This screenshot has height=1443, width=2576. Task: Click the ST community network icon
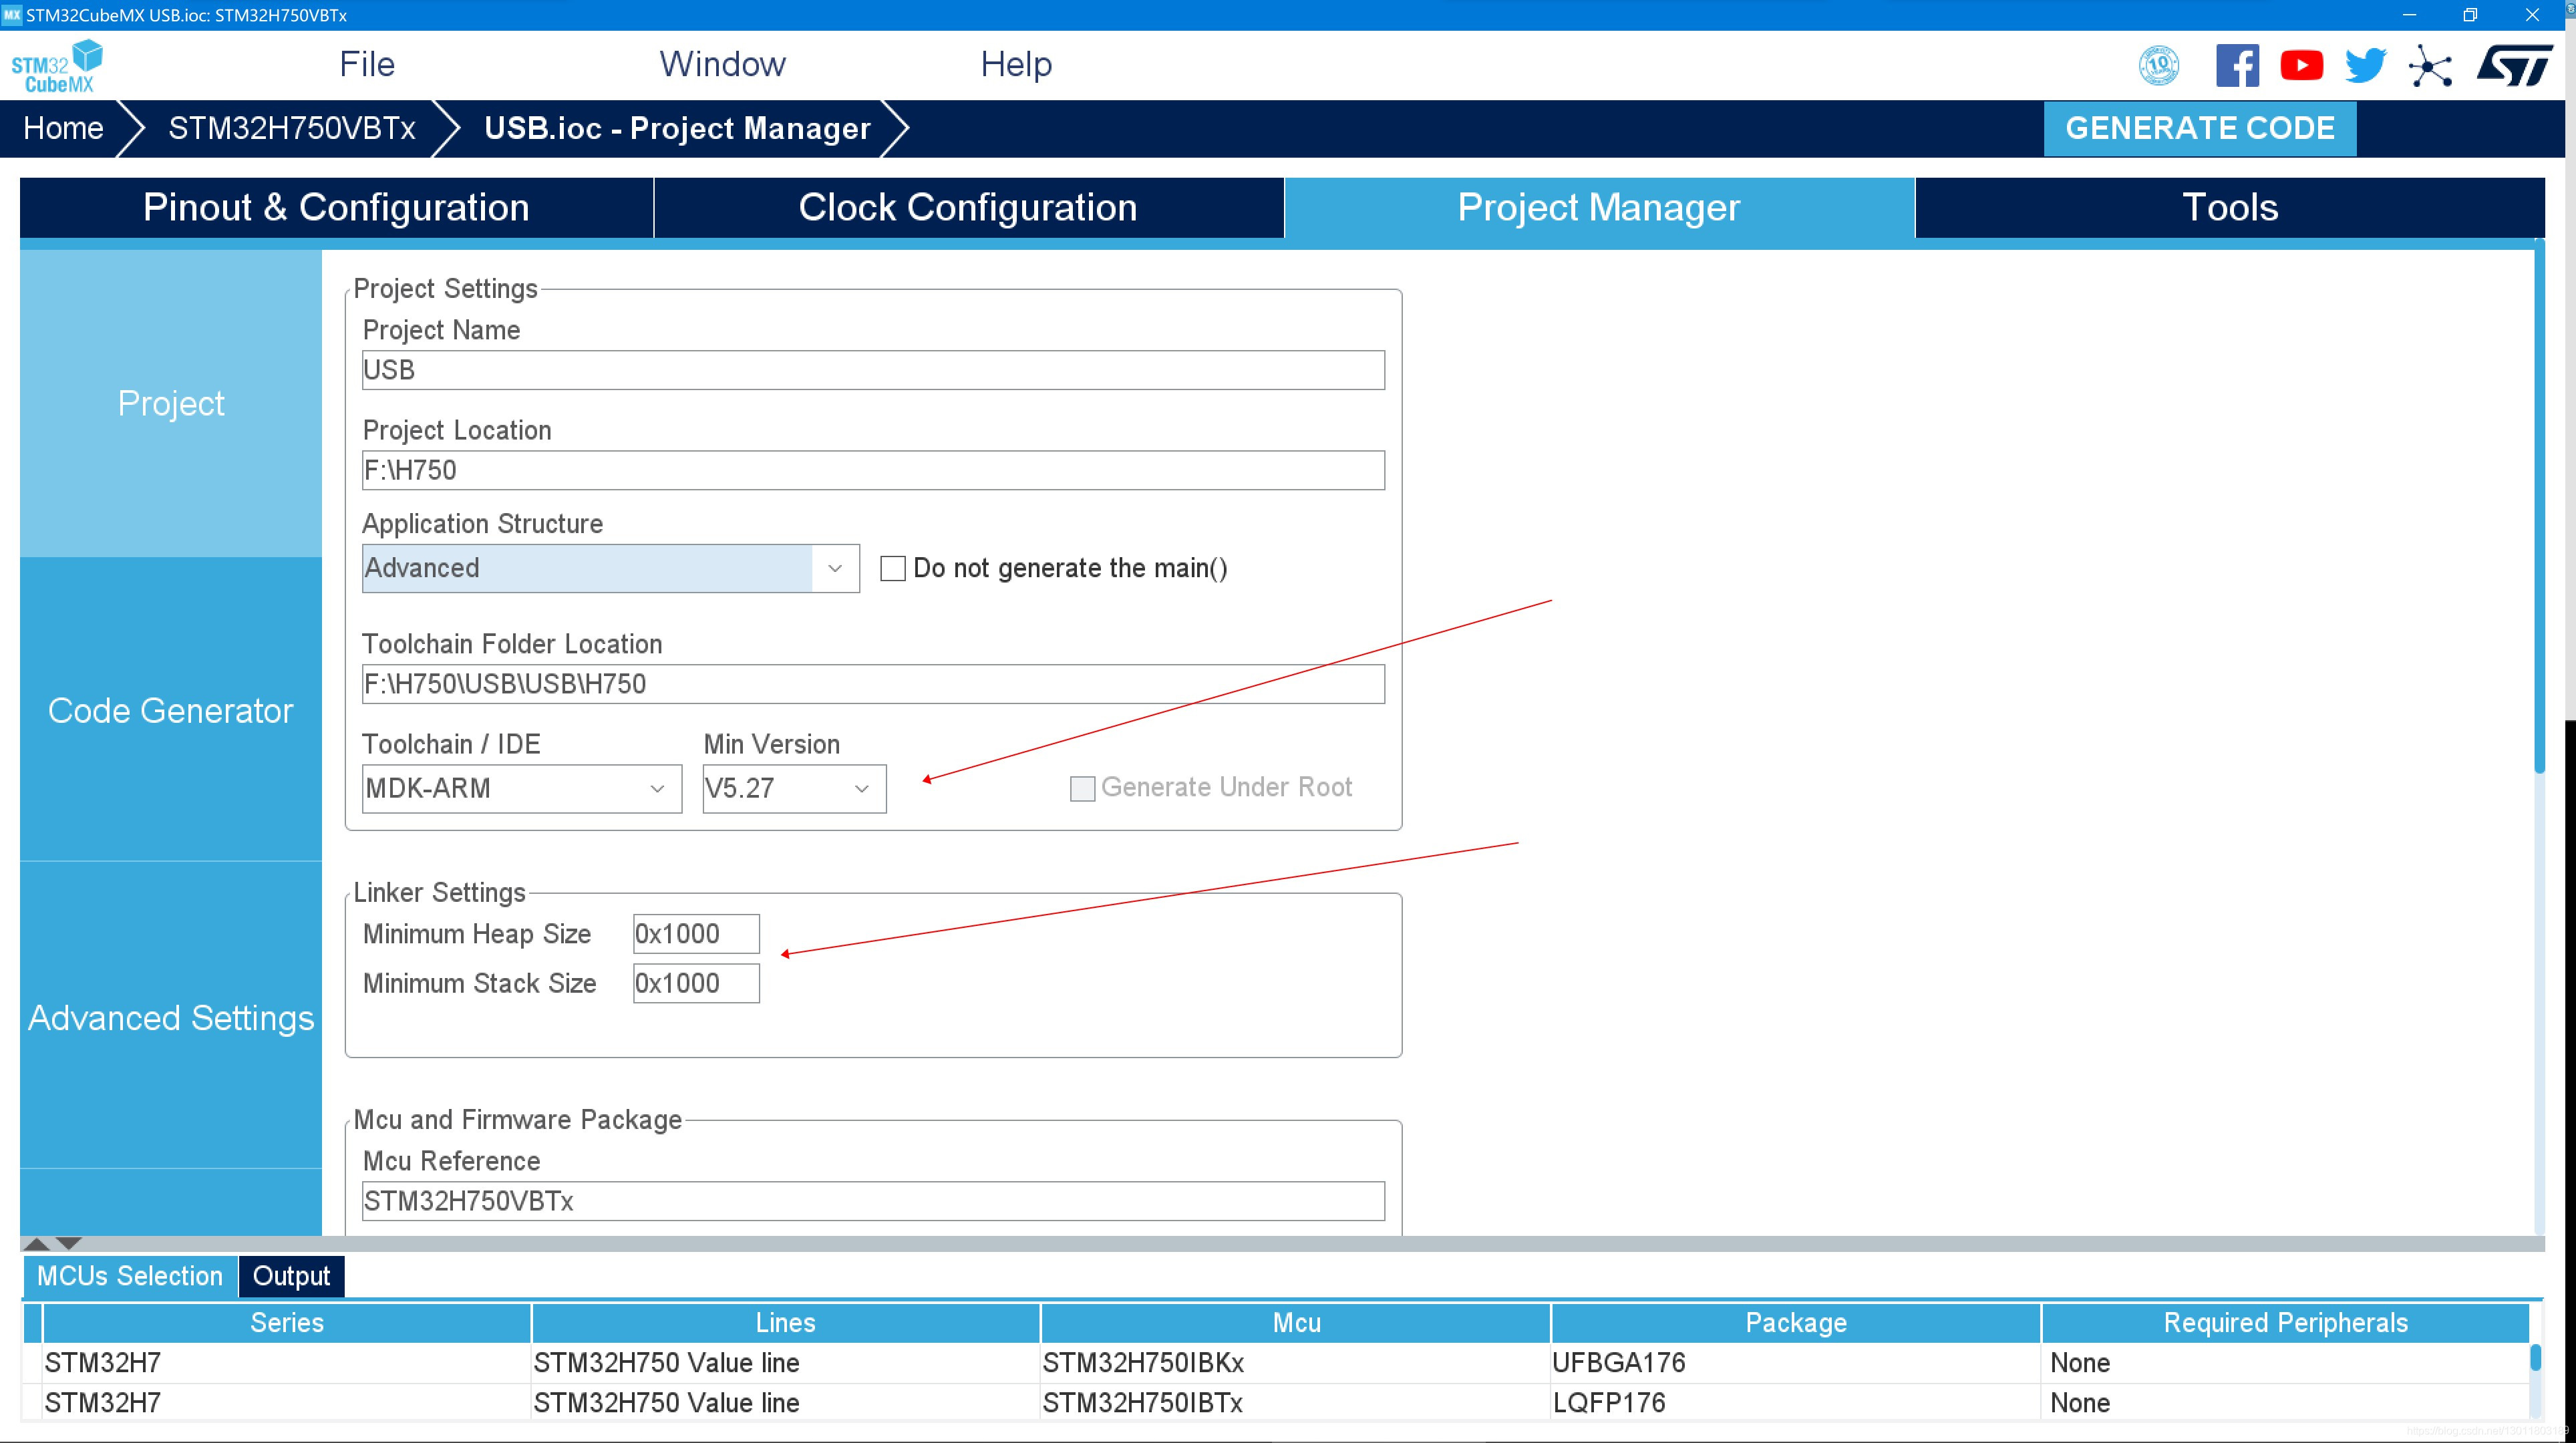tap(2430, 67)
